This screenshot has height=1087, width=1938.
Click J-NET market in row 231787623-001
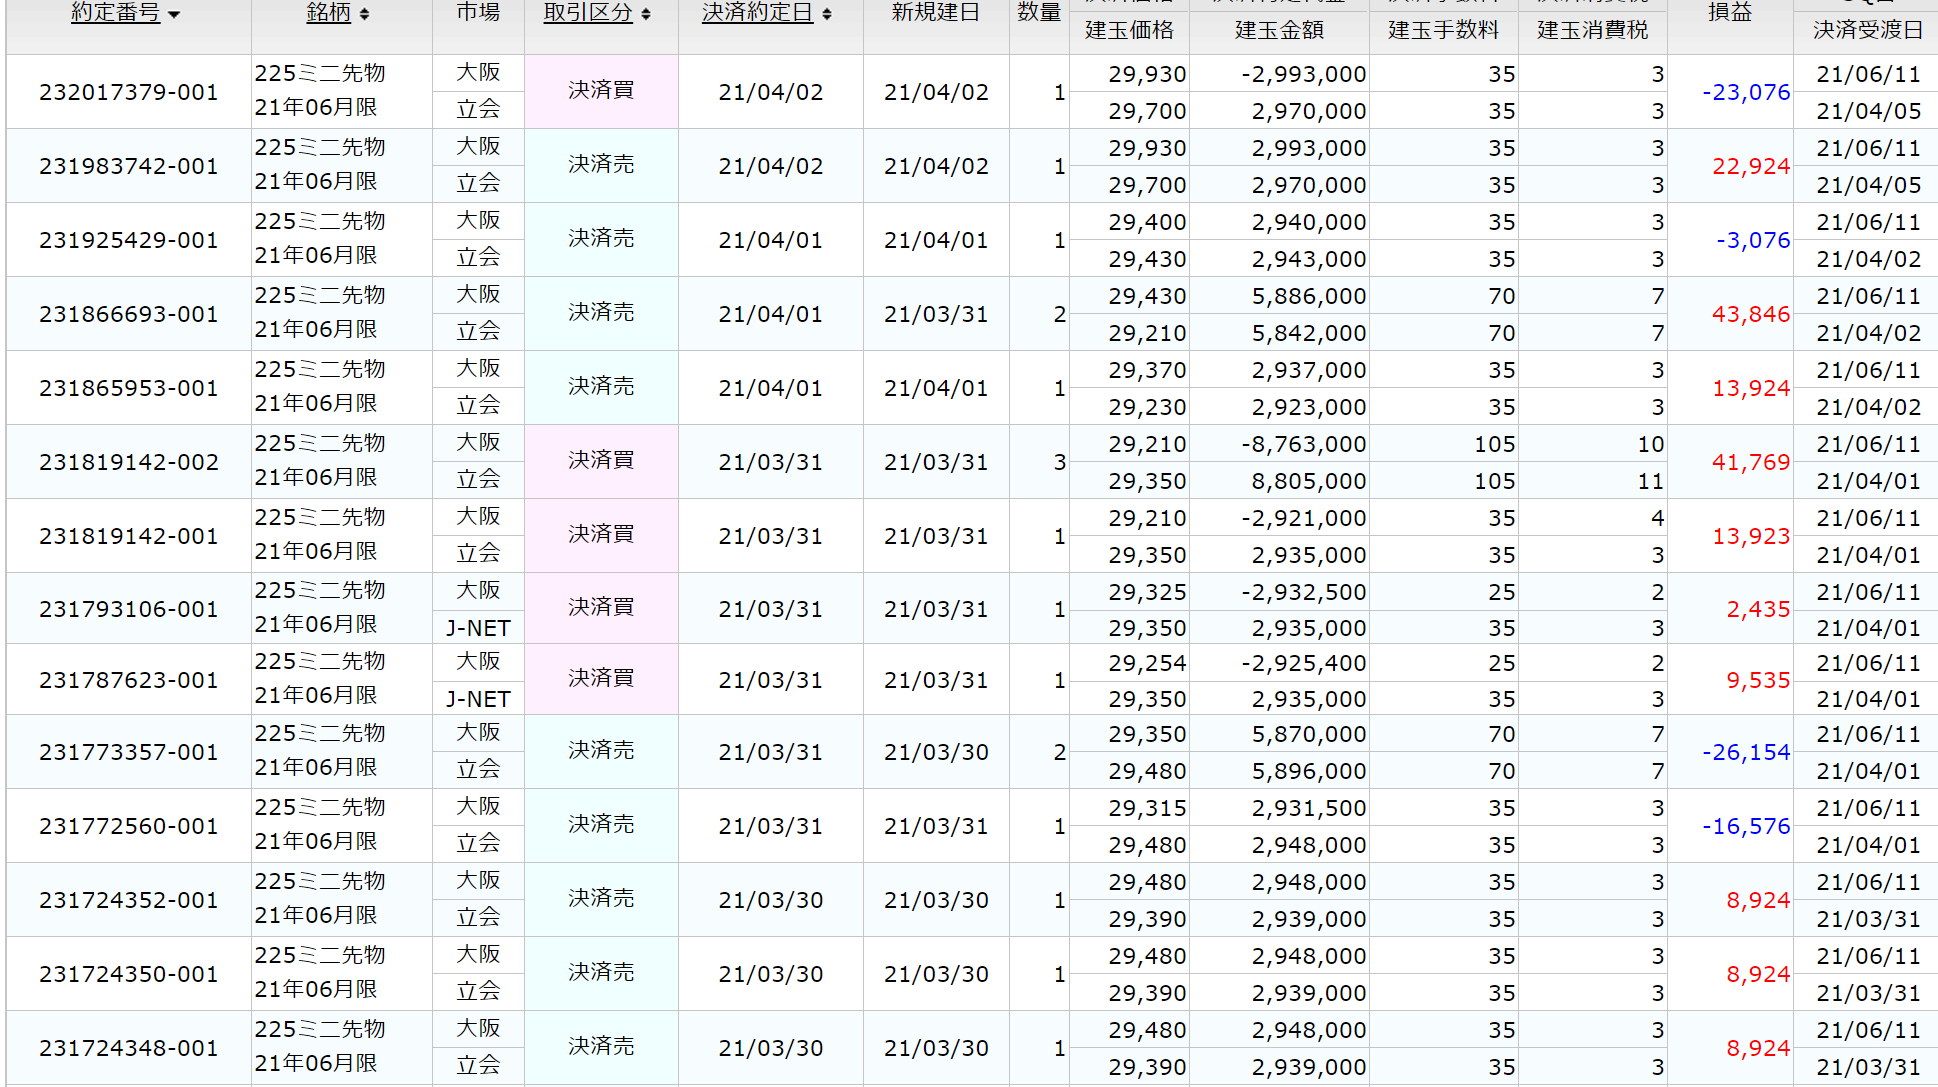[x=478, y=699]
